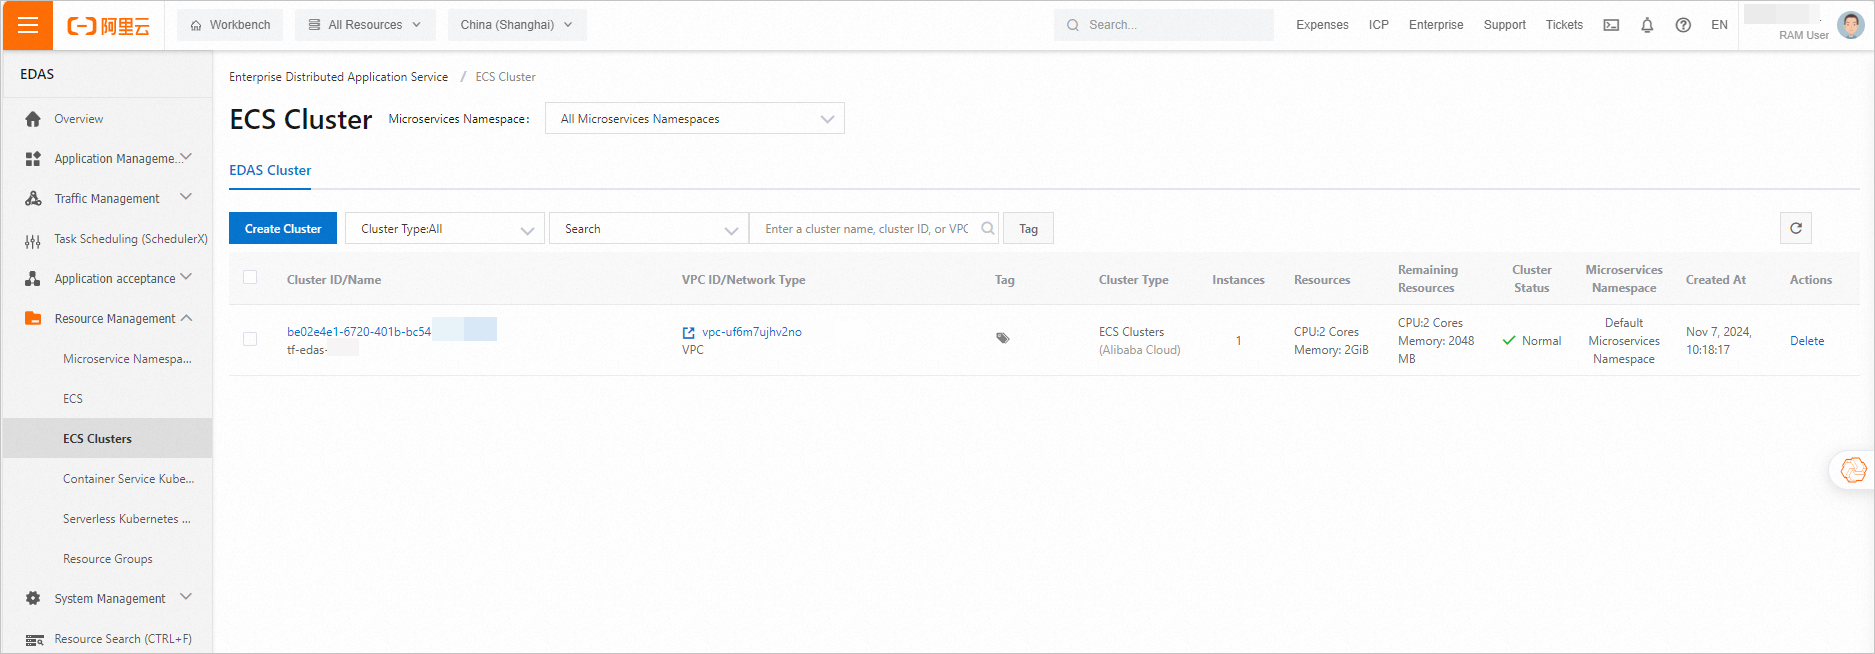The image size is (1875, 654).
Task: Click the Cluster ID/Name column header
Action: coord(334,280)
